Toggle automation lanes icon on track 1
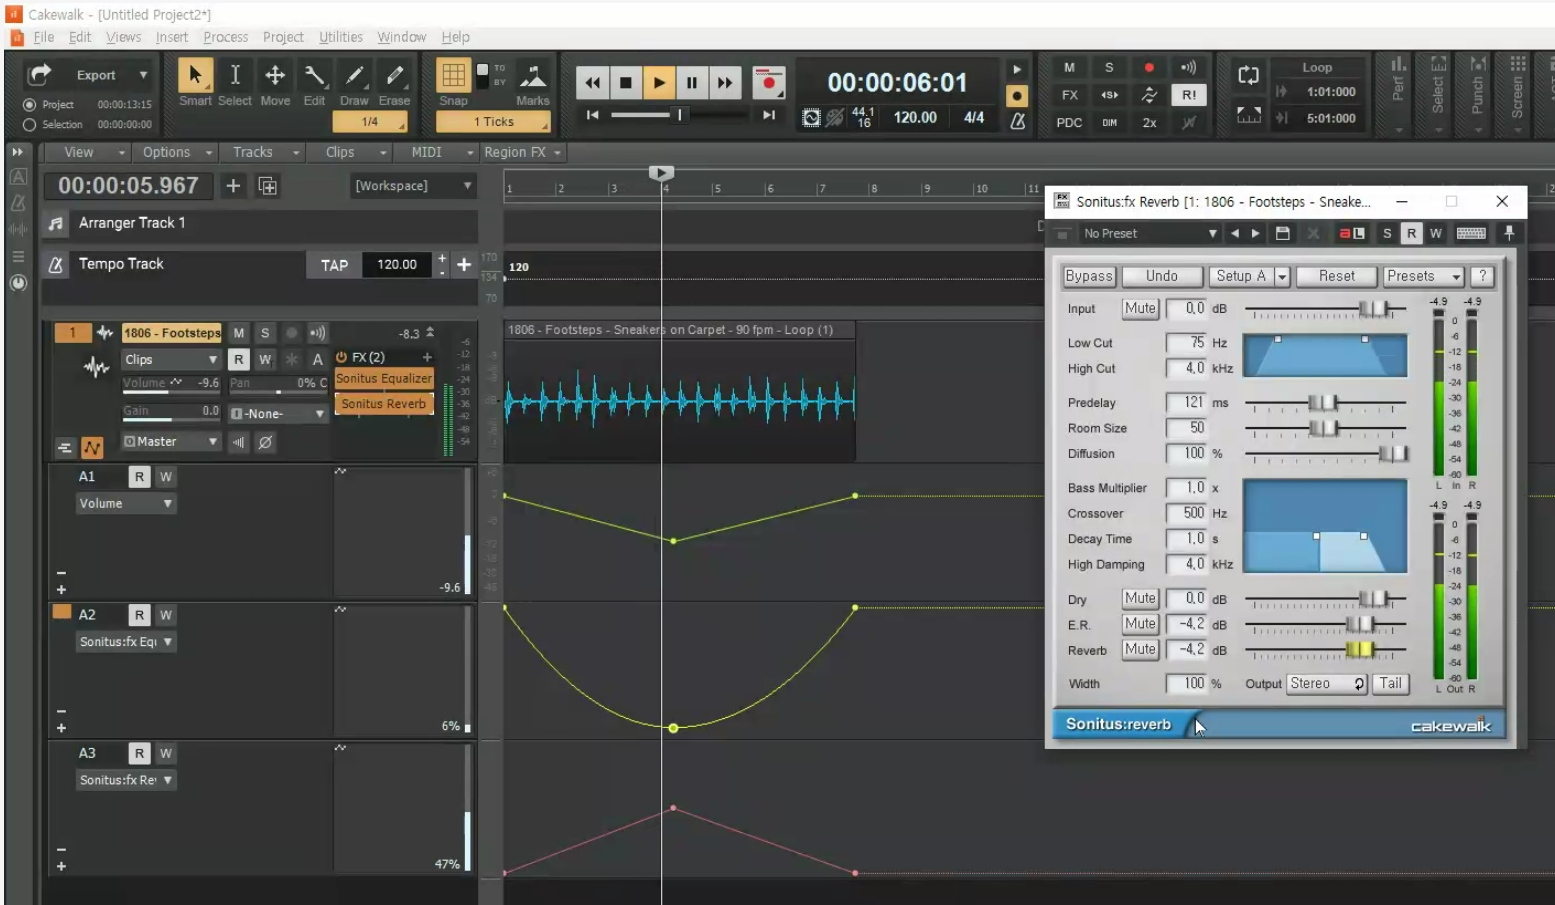1555x905 pixels. point(92,447)
